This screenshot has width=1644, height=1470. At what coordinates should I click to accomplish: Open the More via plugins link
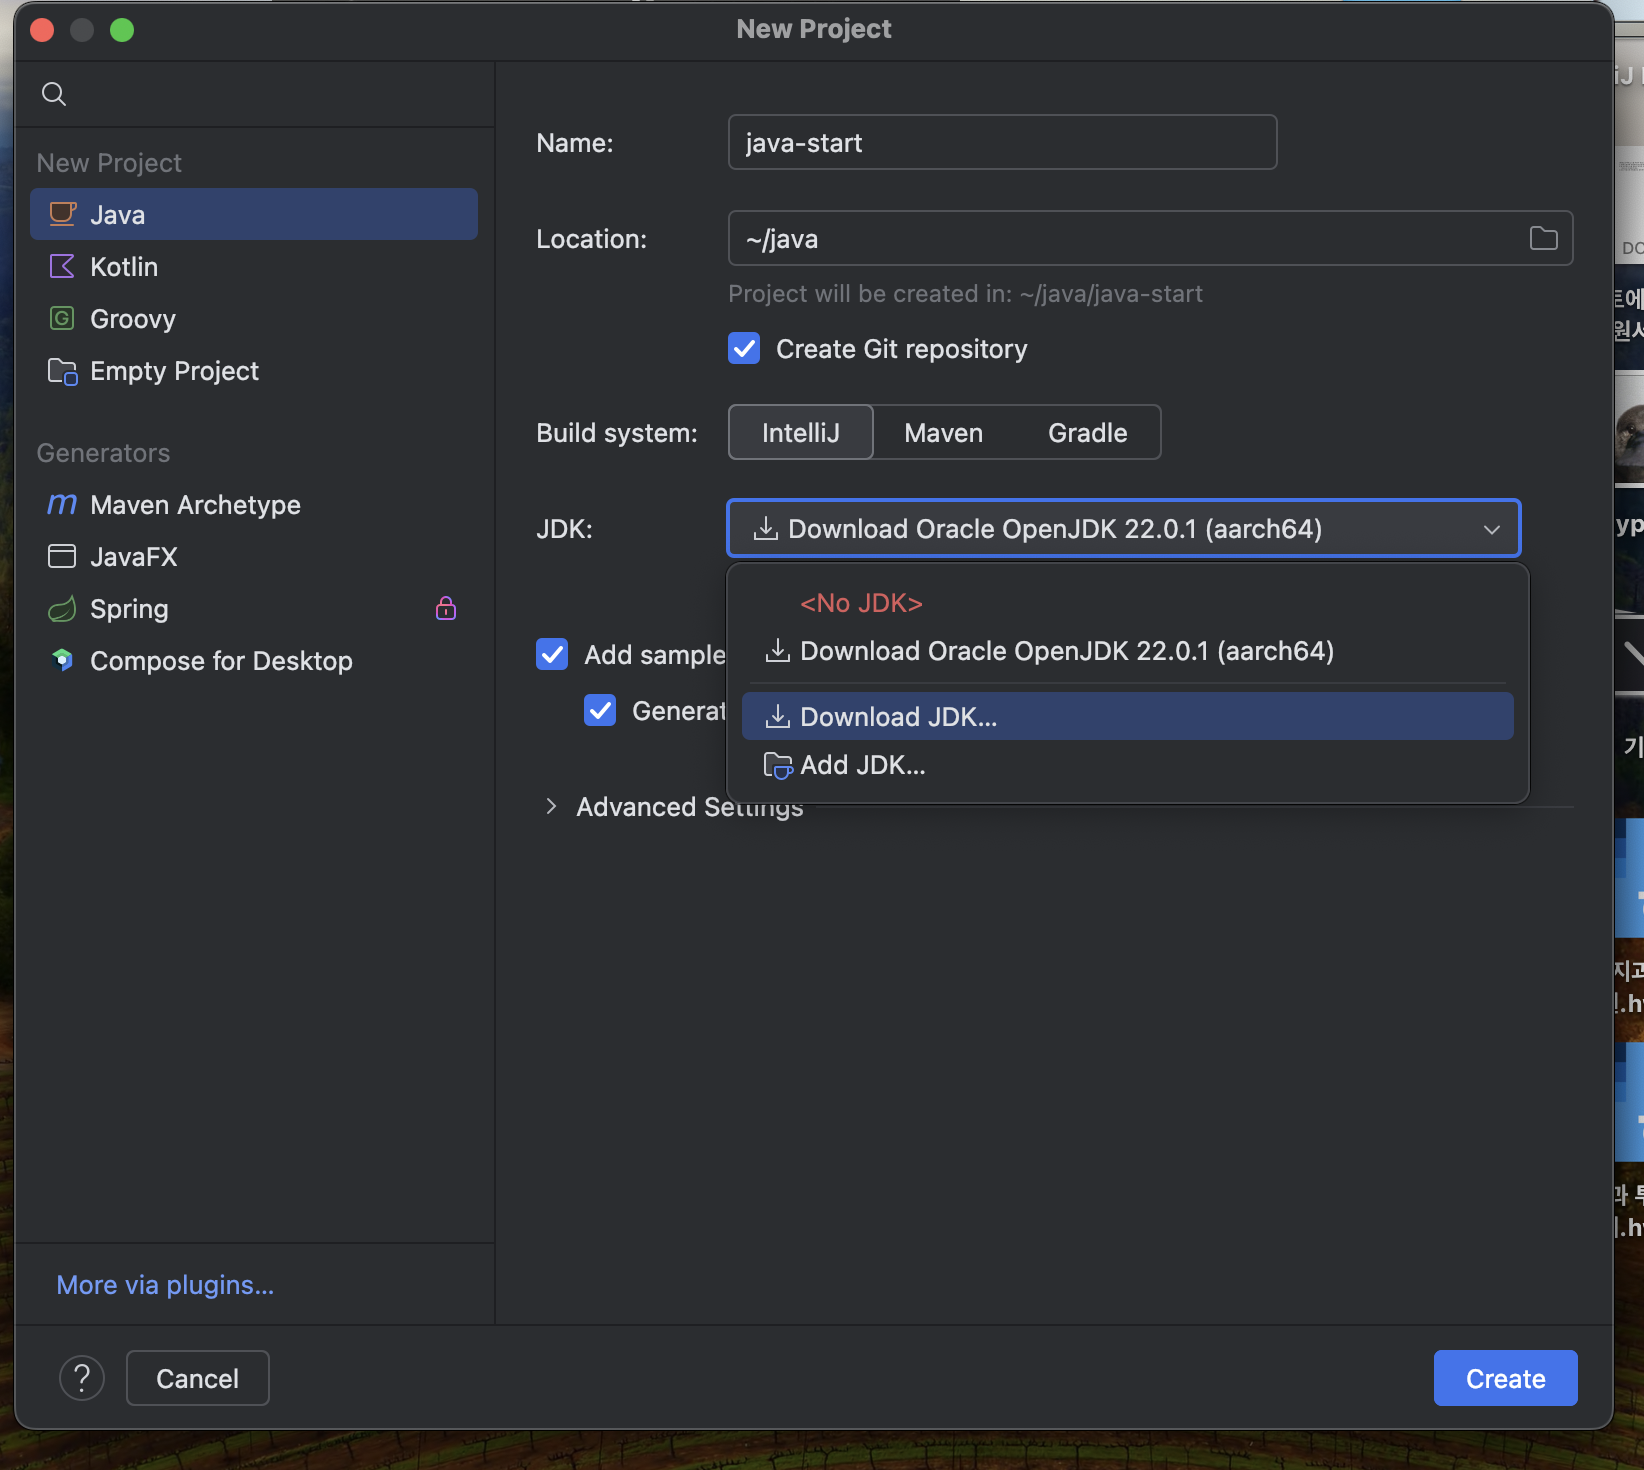tap(165, 1285)
